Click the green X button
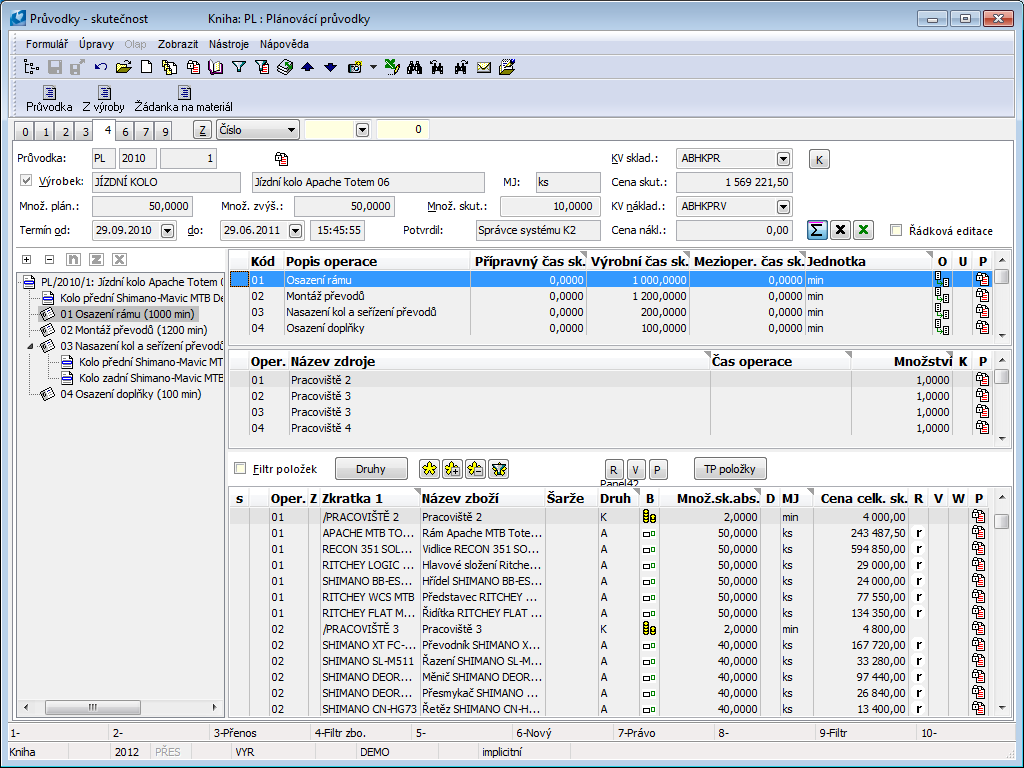 (863, 230)
